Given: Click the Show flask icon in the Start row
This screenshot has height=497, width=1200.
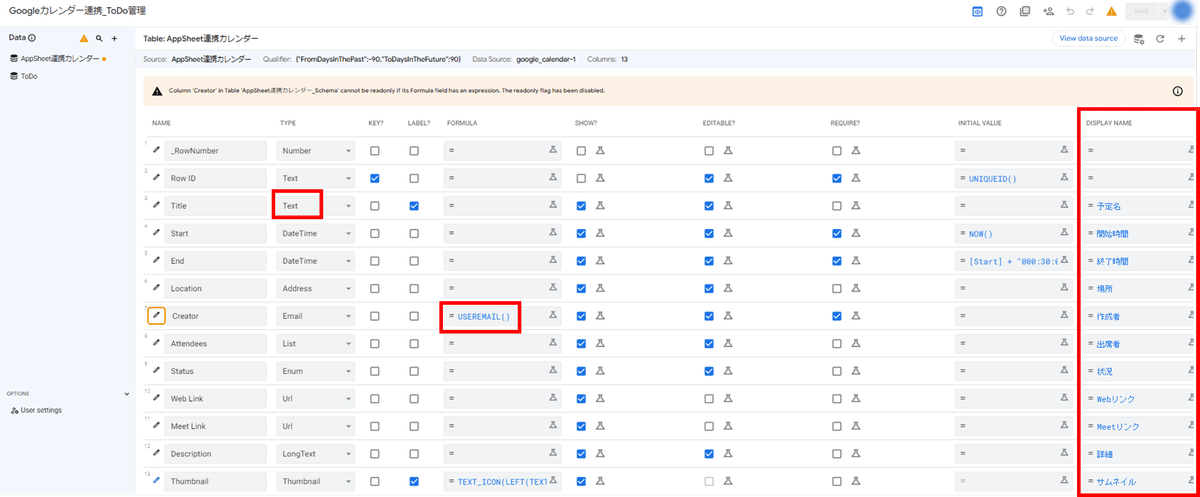Looking at the screenshot, I should coord(601,233).
